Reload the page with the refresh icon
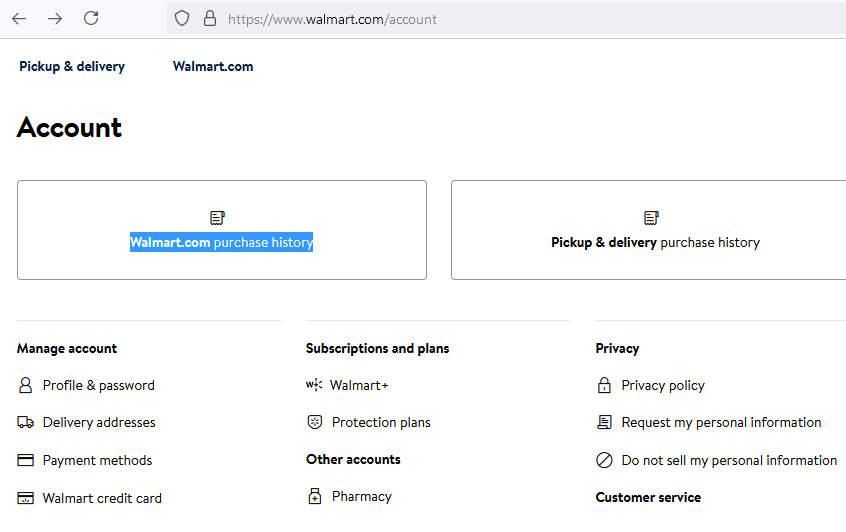 91,18
